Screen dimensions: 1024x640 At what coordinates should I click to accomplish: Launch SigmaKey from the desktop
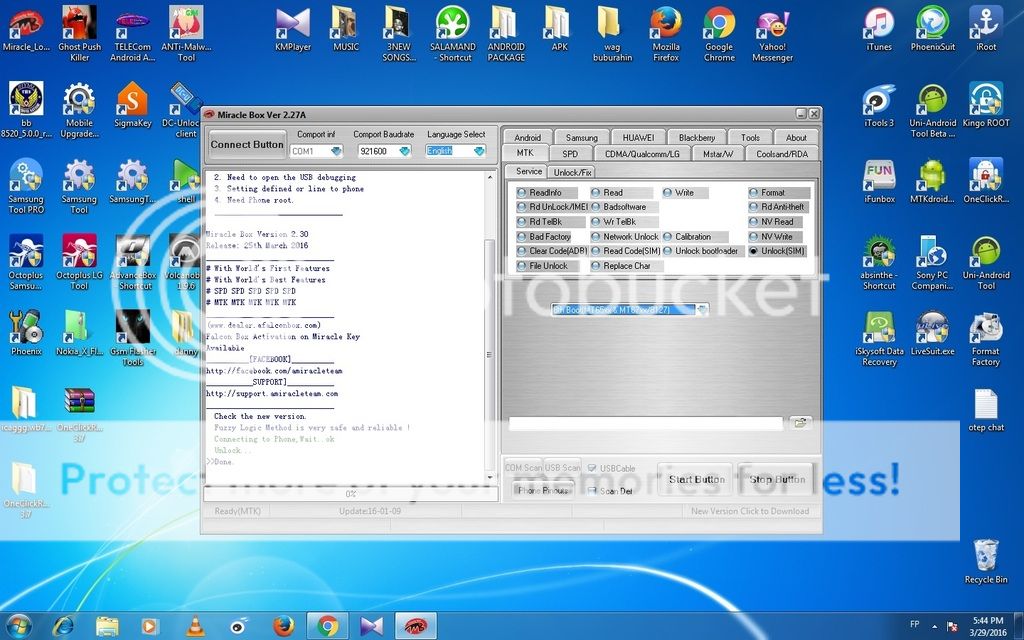point(132,102)
